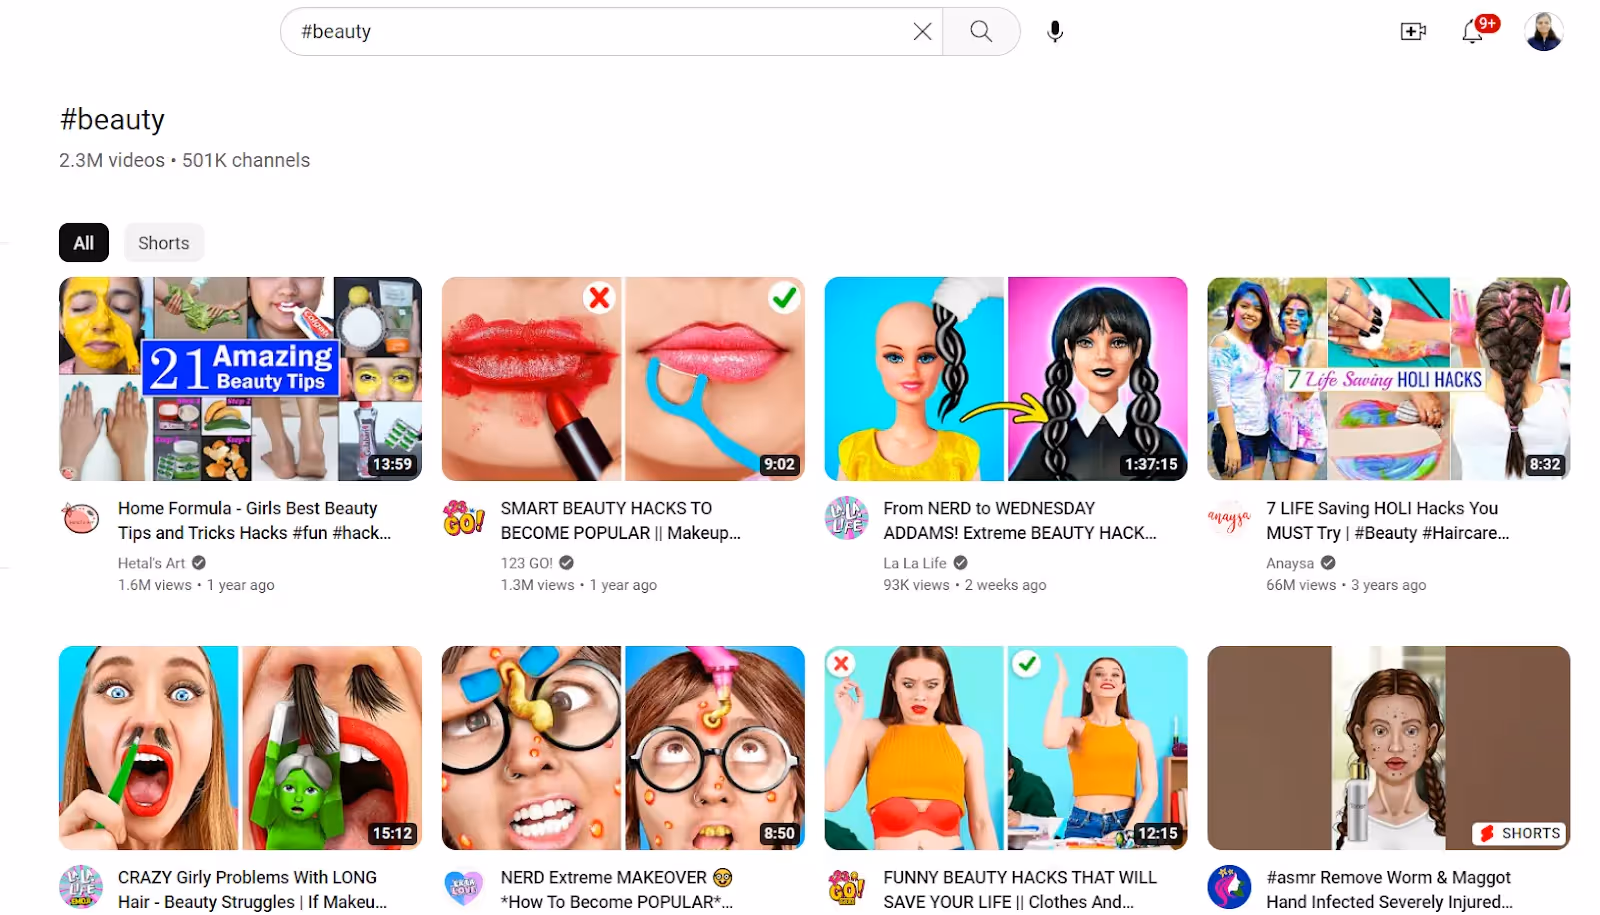The height and width of the screenshot is (915, 1600).
Task: Open the long hair problems thumbnail
Action: [240, 748]
